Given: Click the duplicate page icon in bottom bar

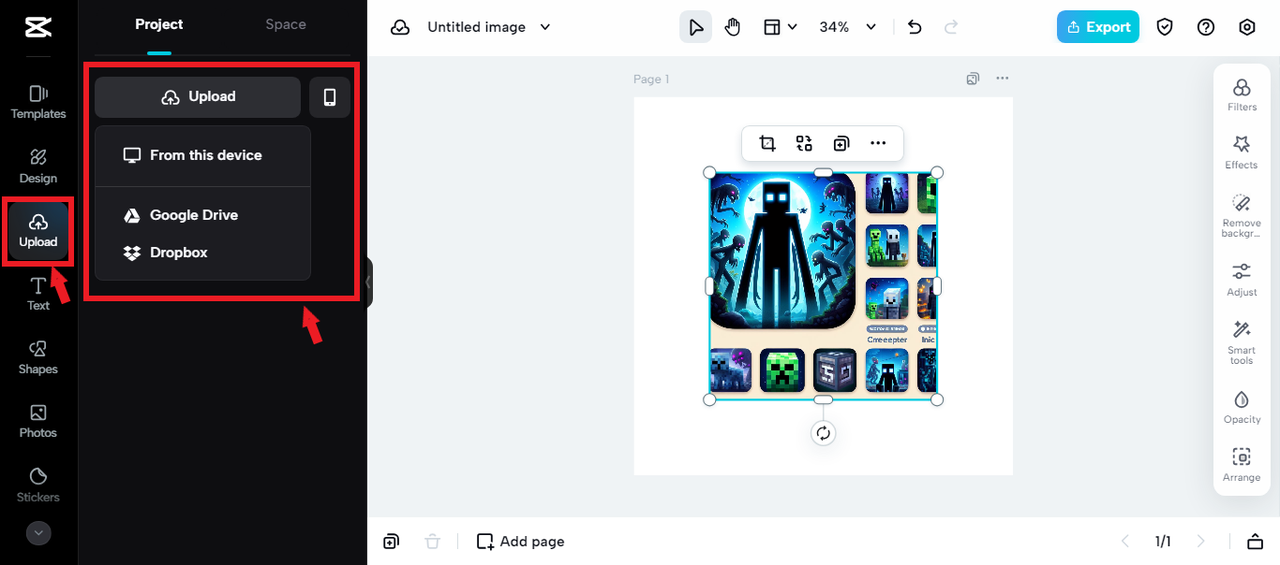Looking at the screenshot, I should 391,541.
